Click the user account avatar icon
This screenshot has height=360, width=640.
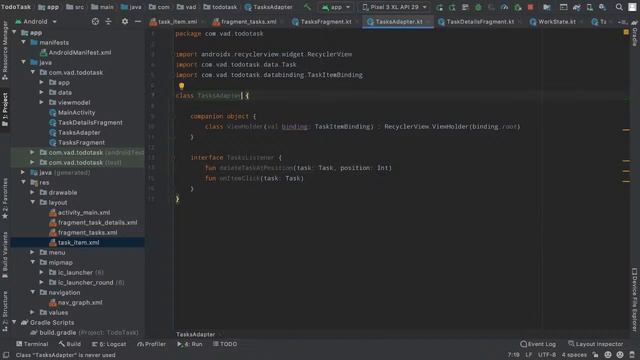tap(632, 7)
